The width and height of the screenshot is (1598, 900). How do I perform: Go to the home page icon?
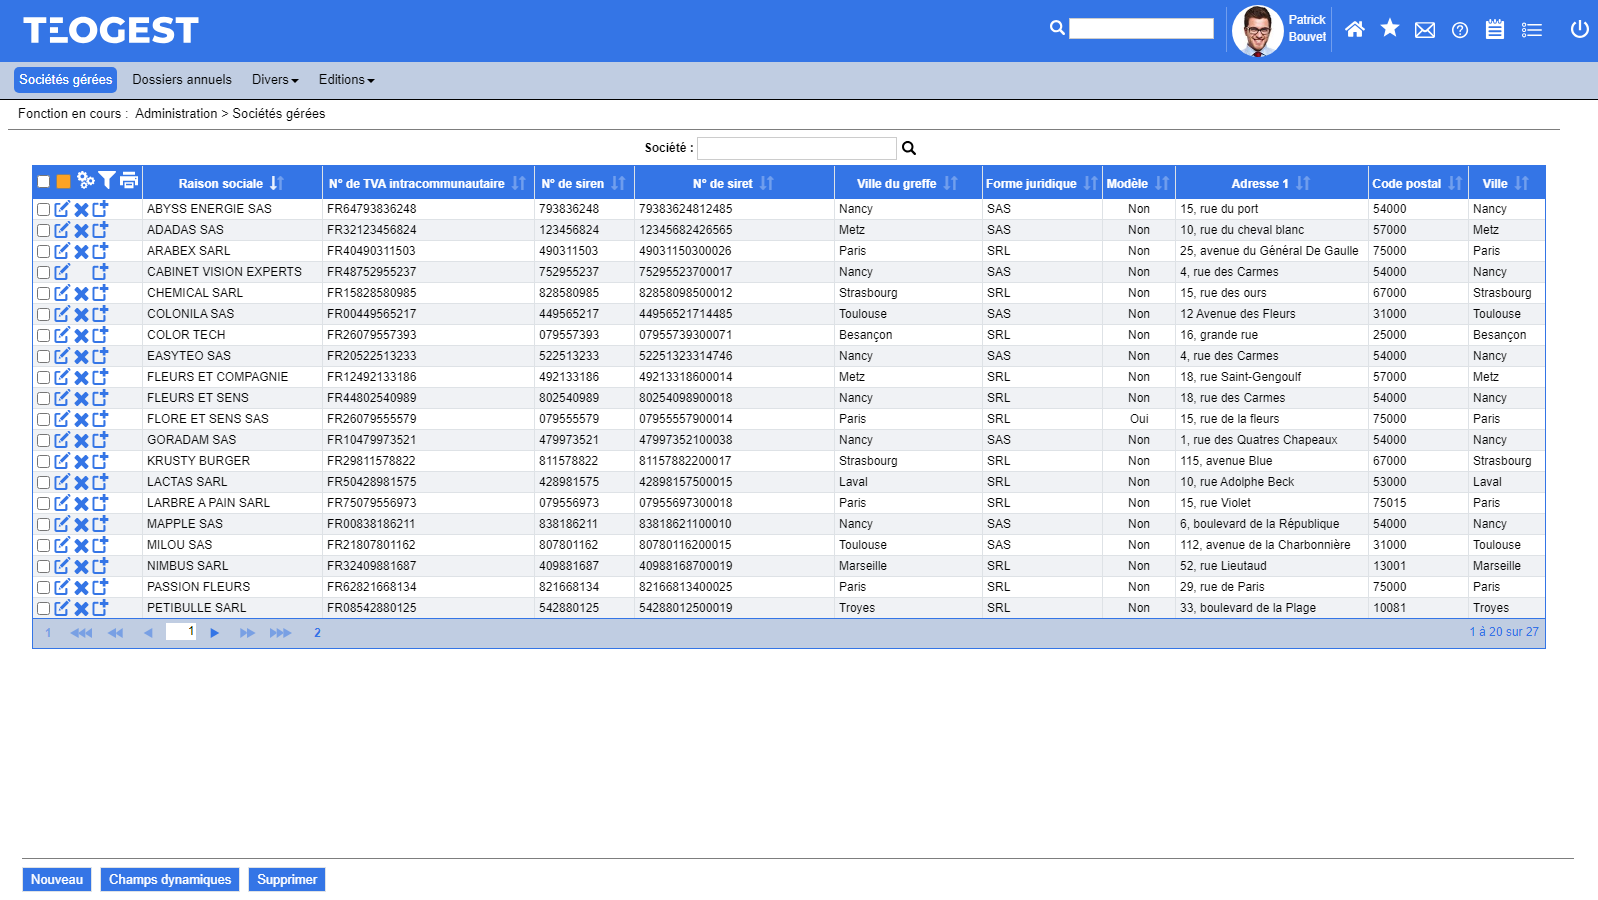[1355, 29]
